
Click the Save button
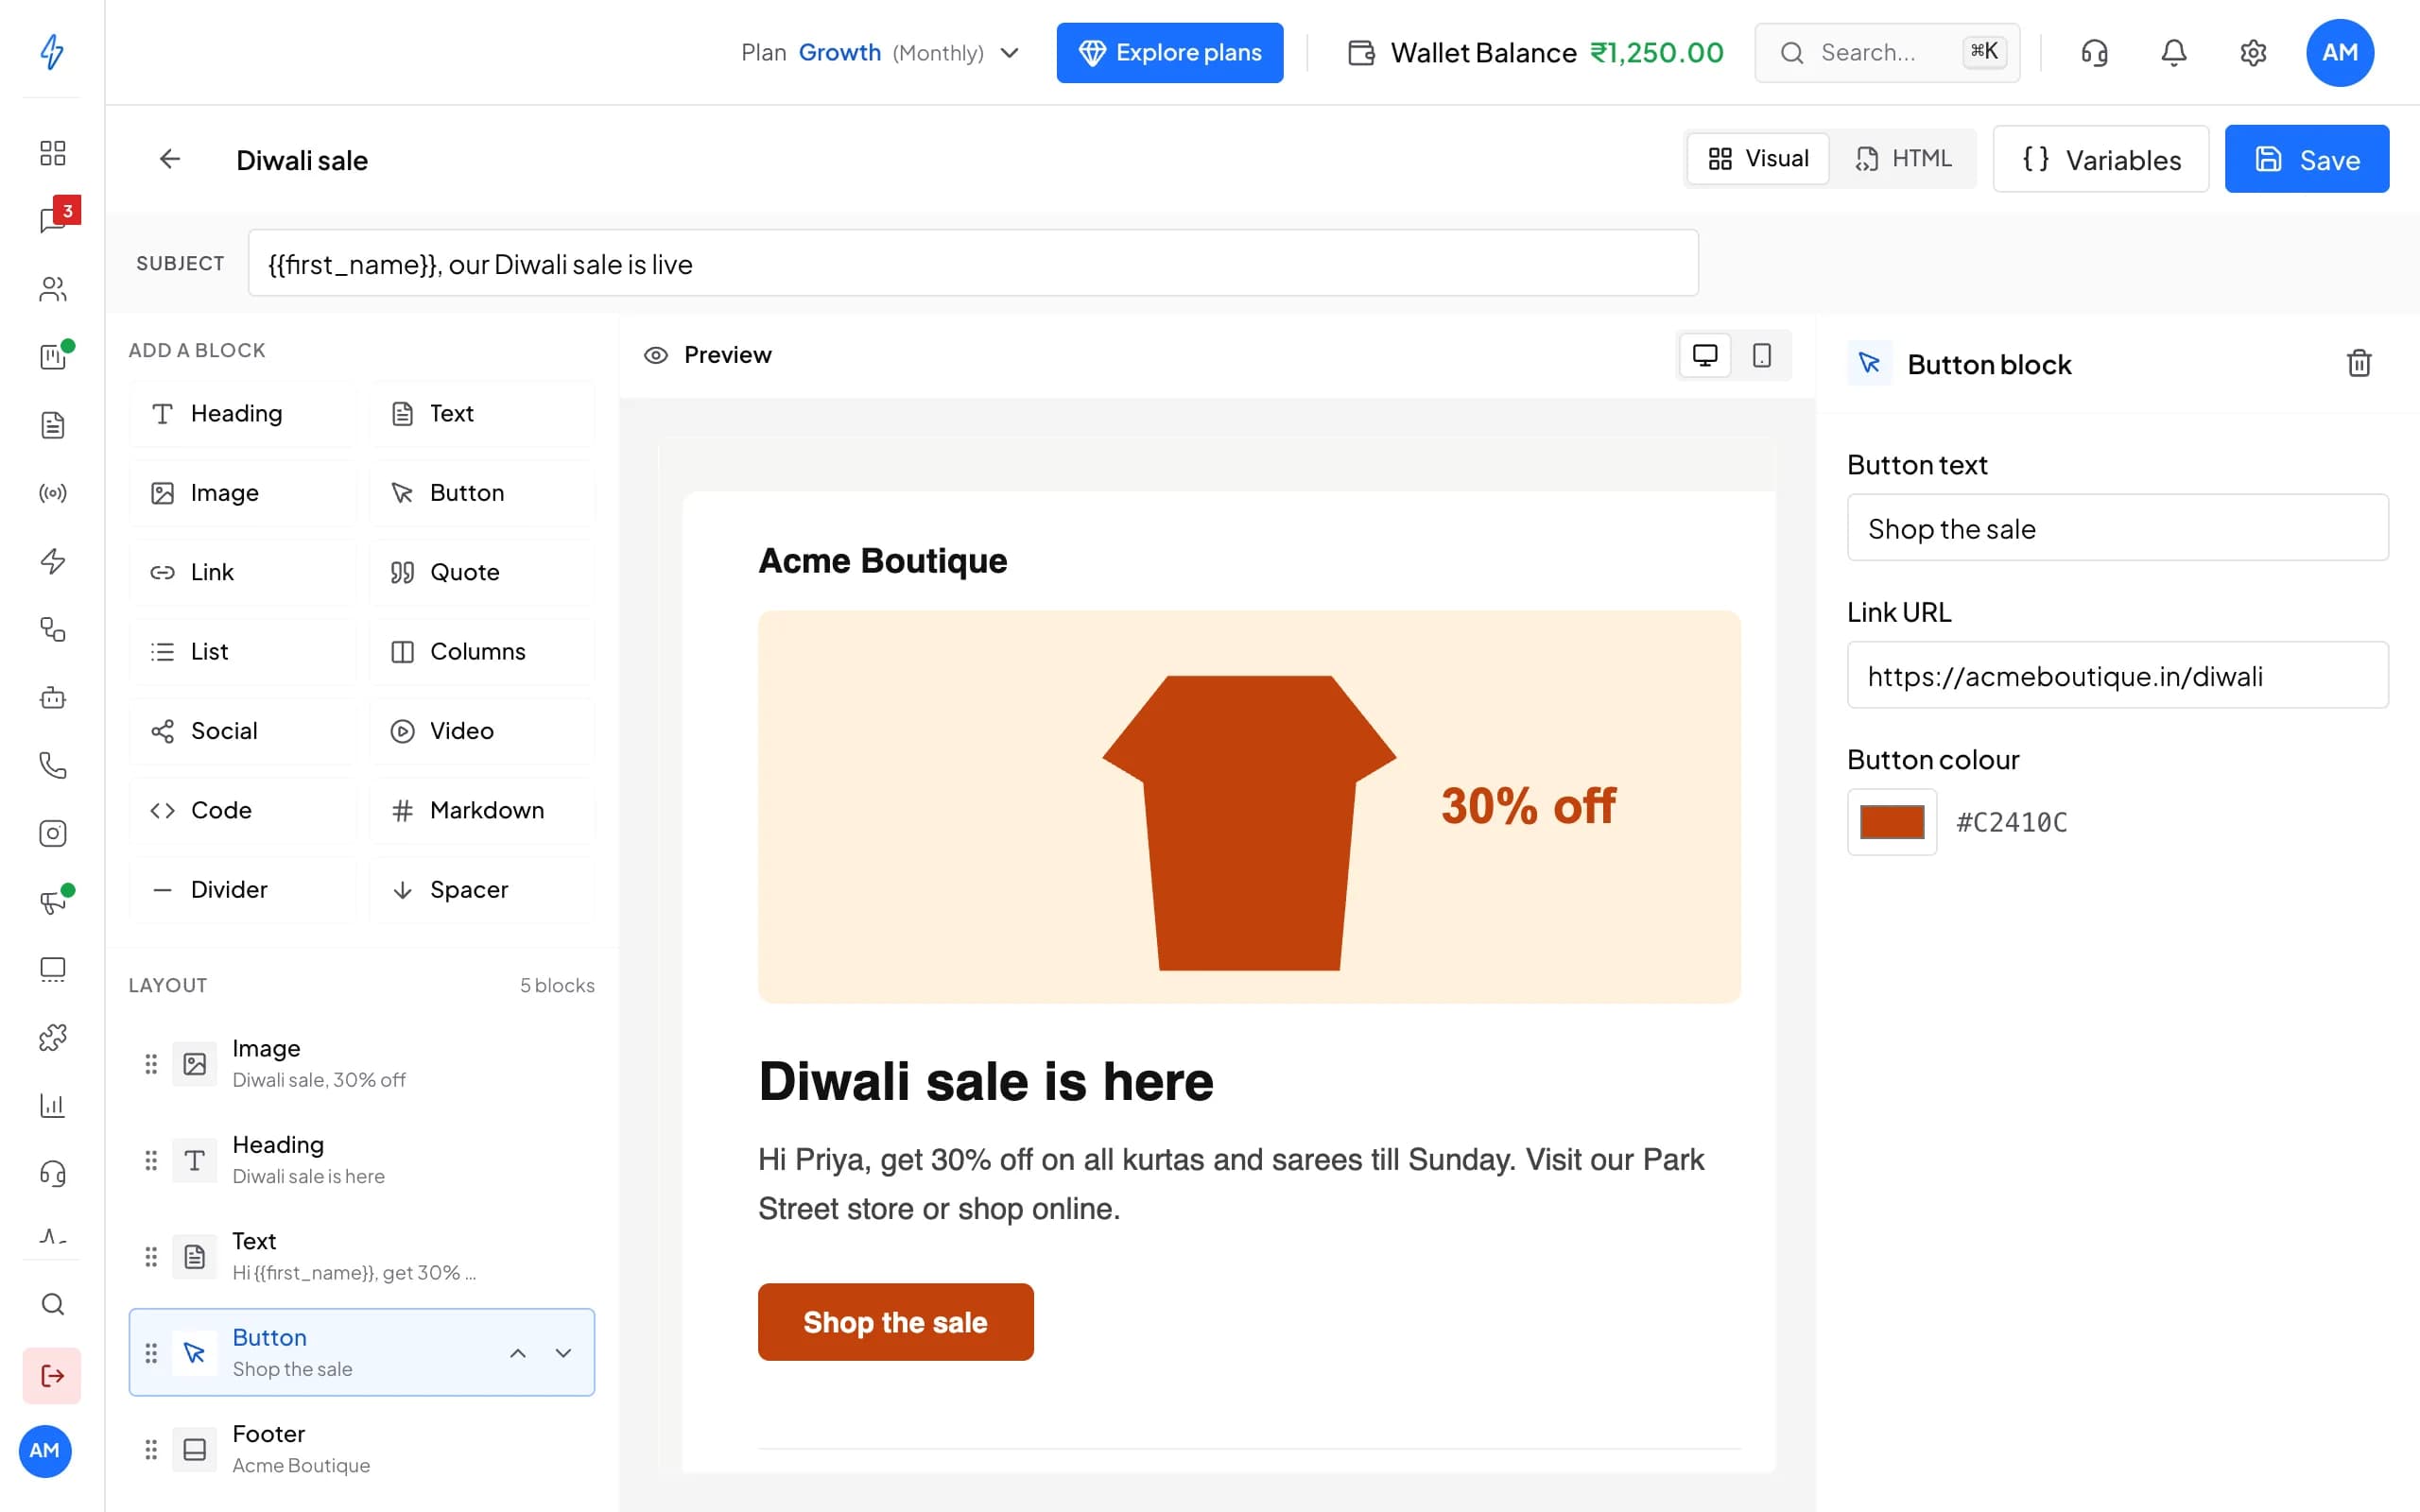2306,159
